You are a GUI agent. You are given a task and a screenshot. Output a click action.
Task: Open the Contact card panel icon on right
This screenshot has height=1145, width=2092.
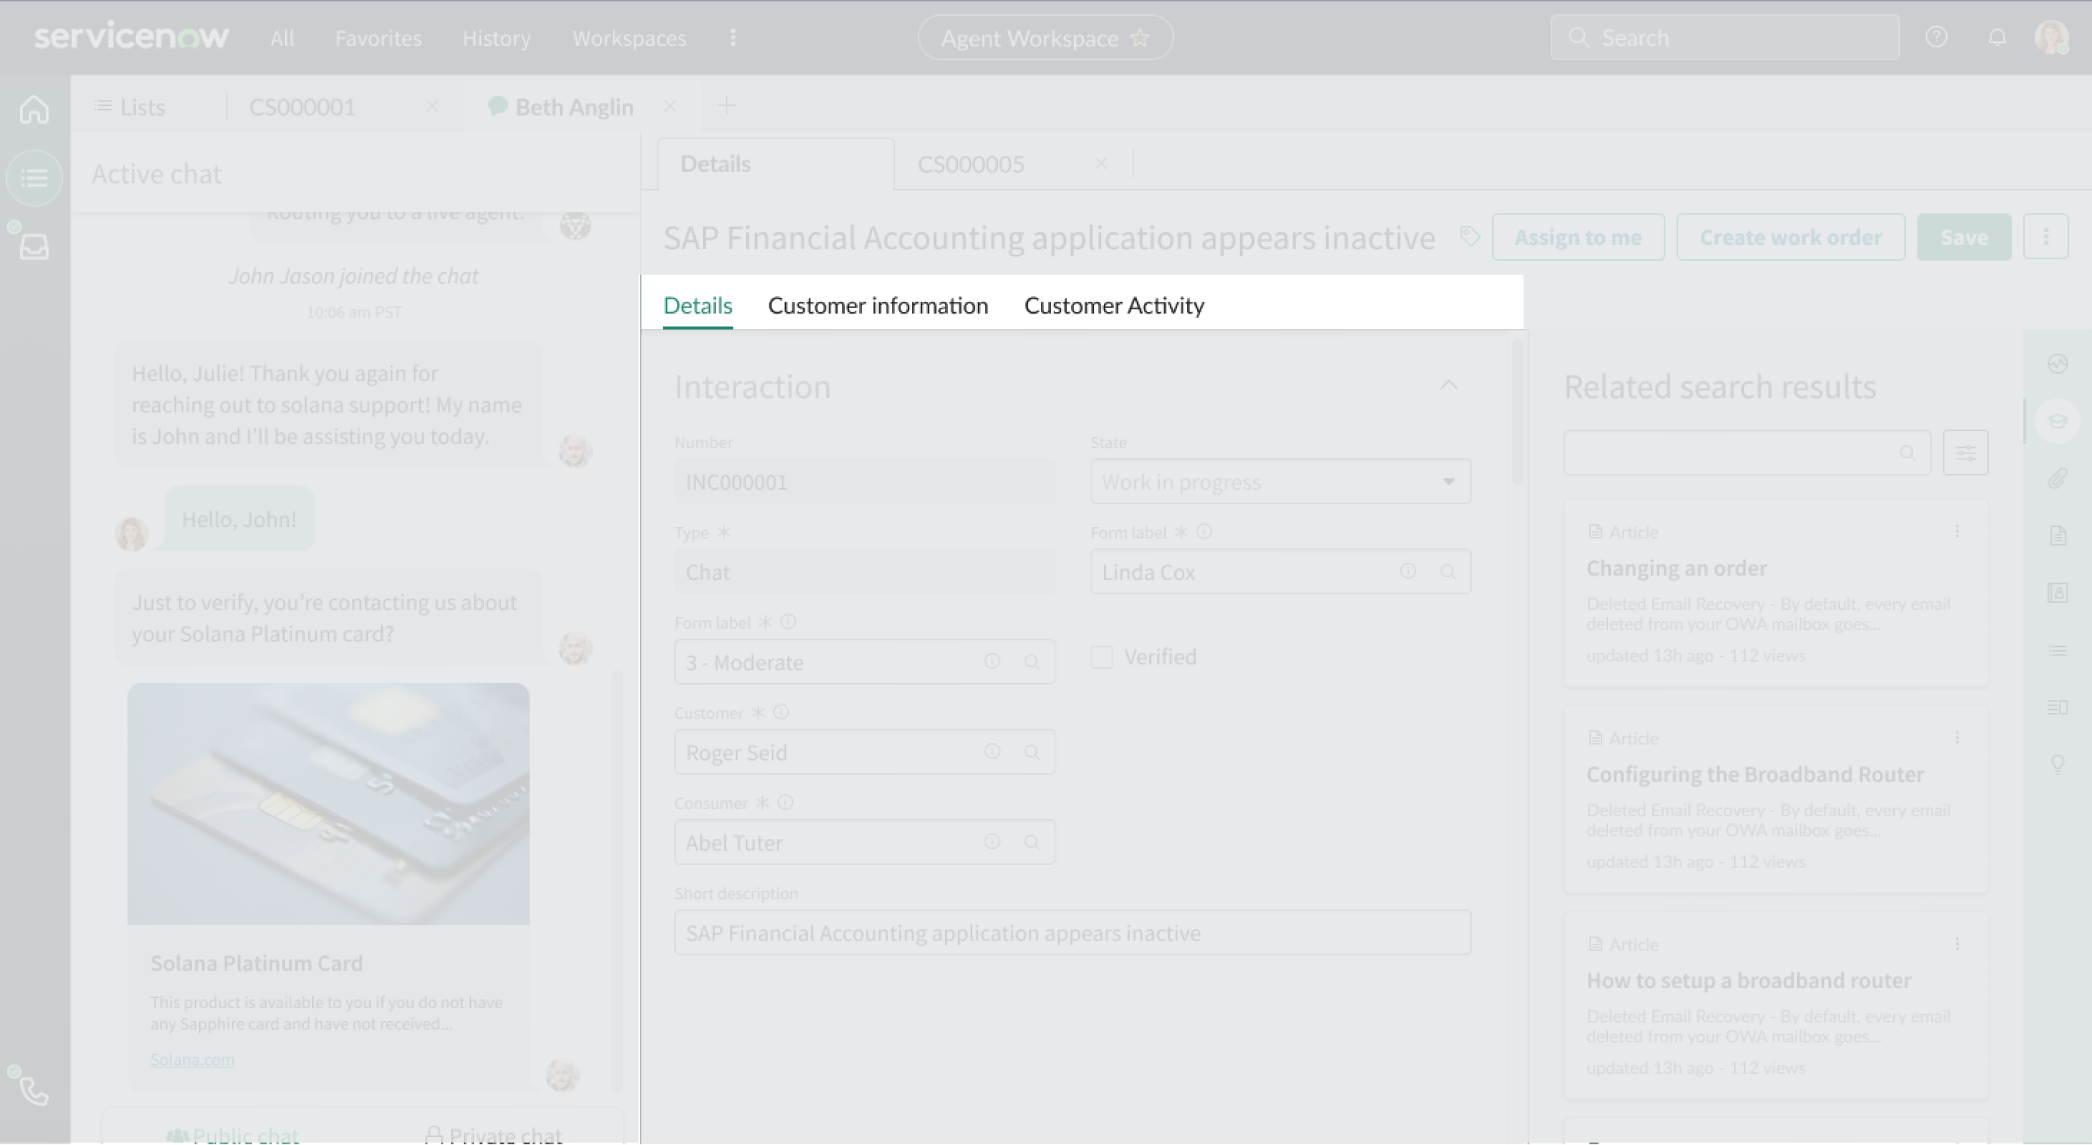click(2057, 592)
